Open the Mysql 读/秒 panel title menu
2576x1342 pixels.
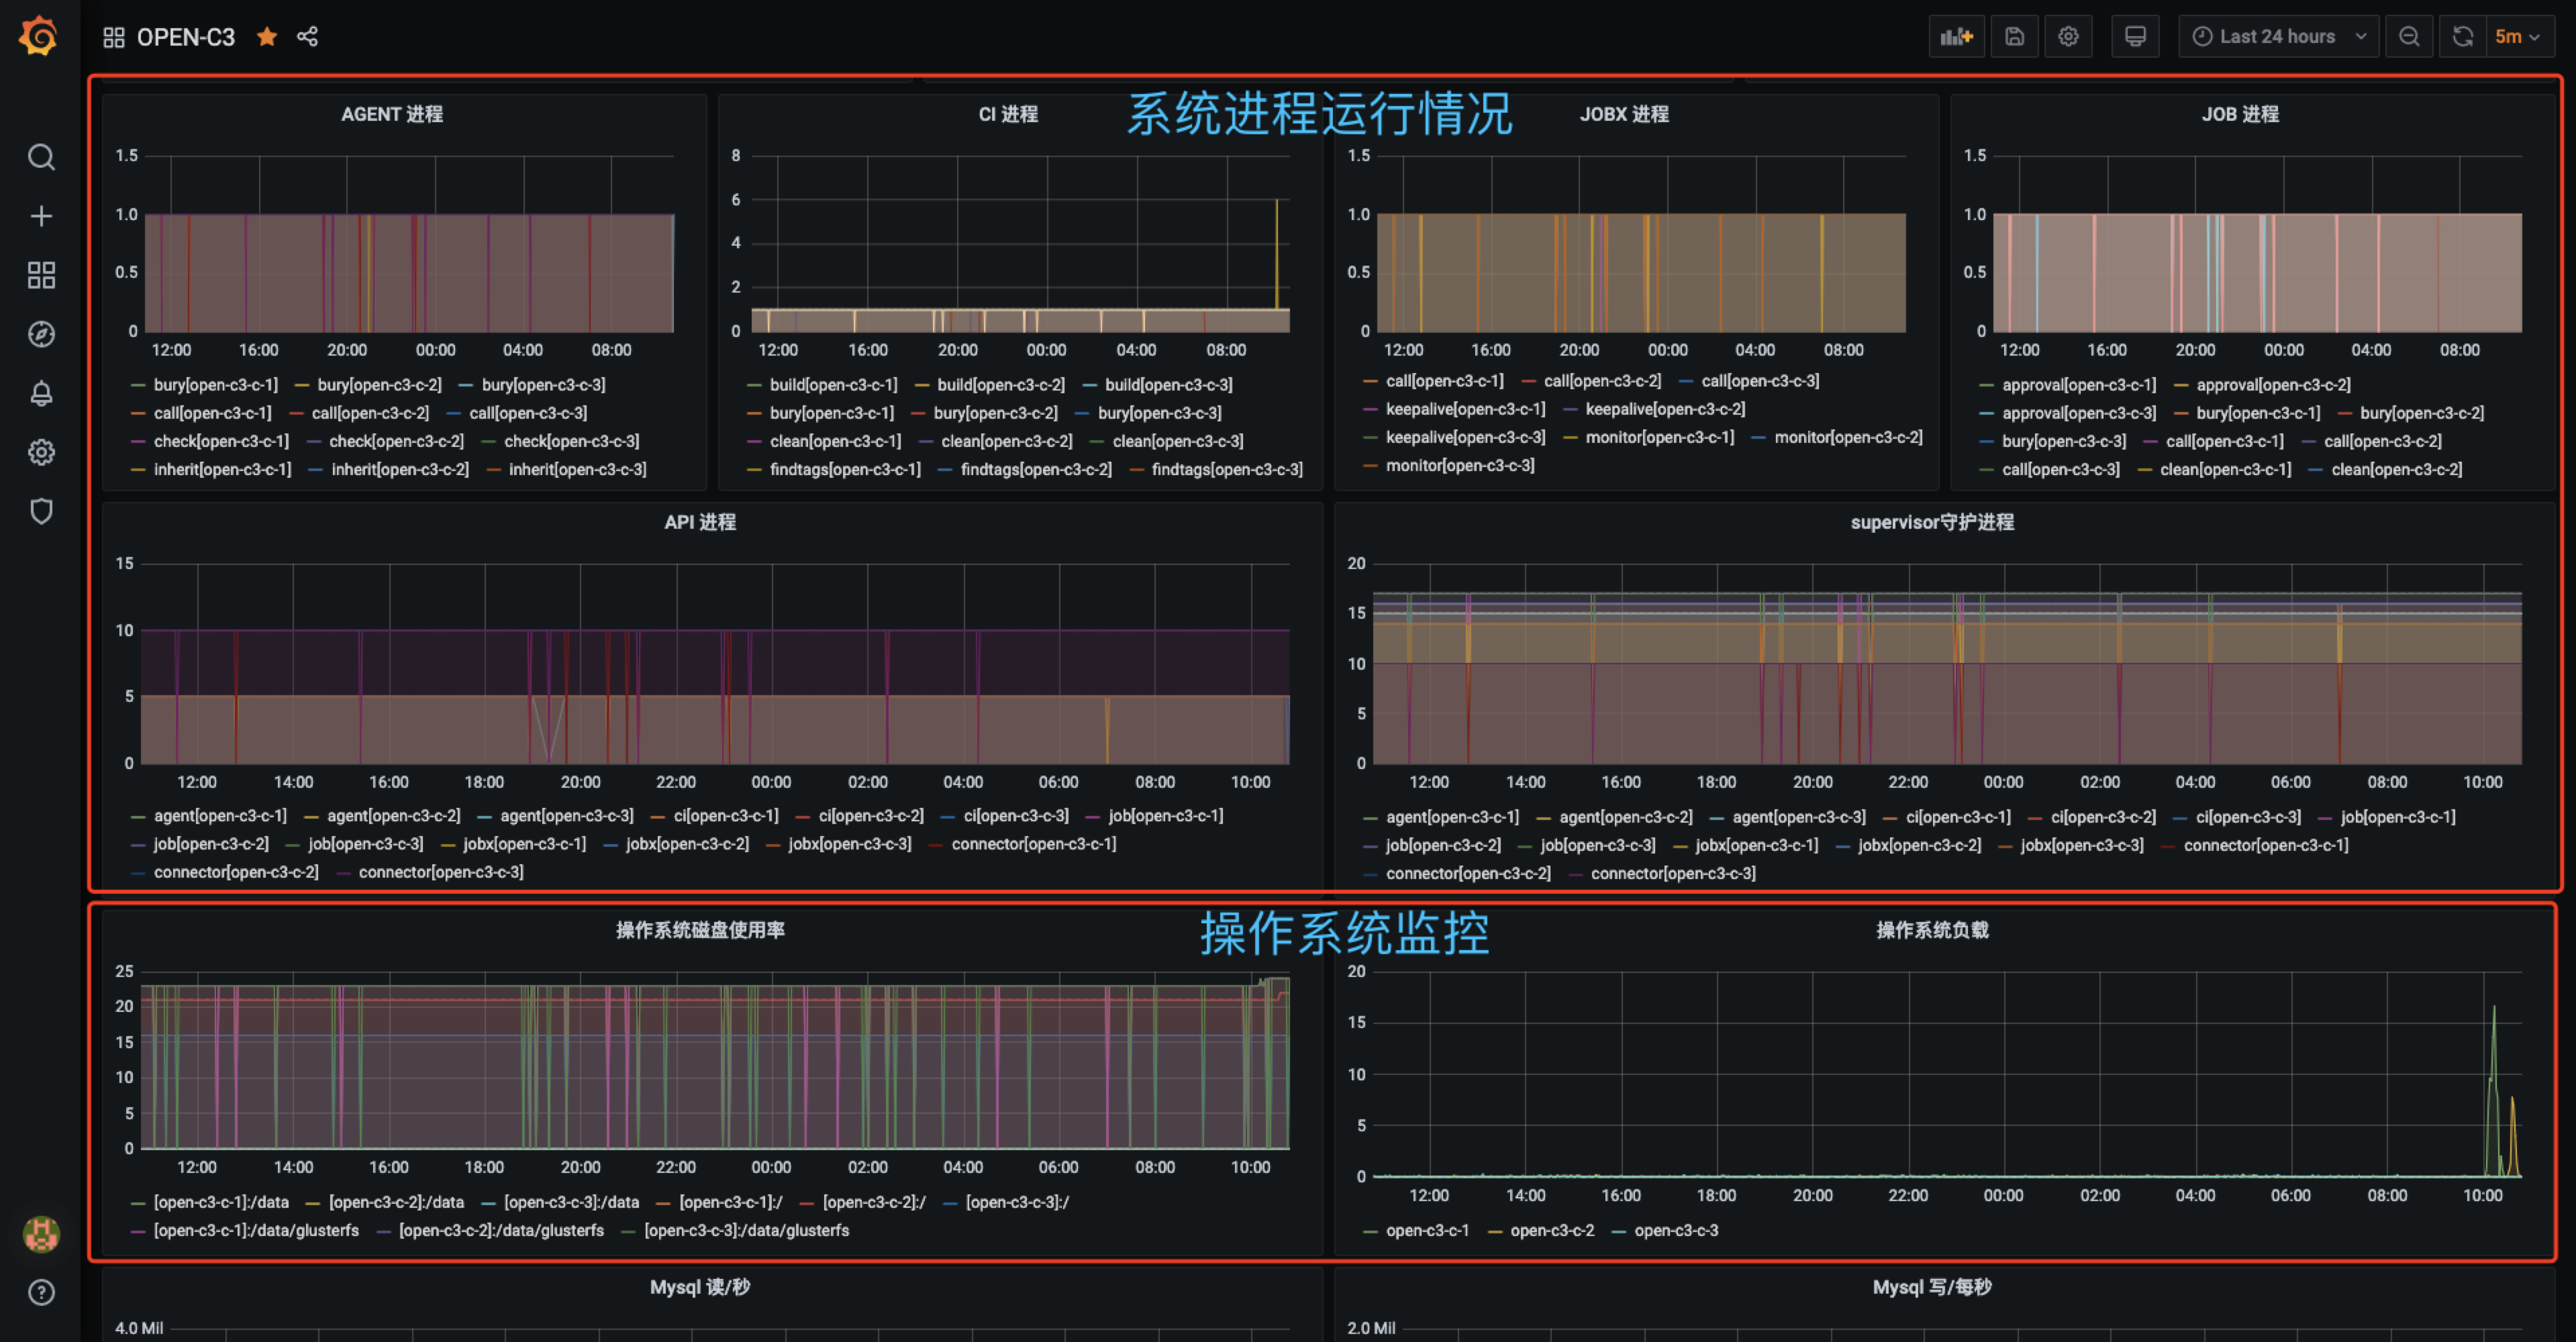coord(700,1287)
